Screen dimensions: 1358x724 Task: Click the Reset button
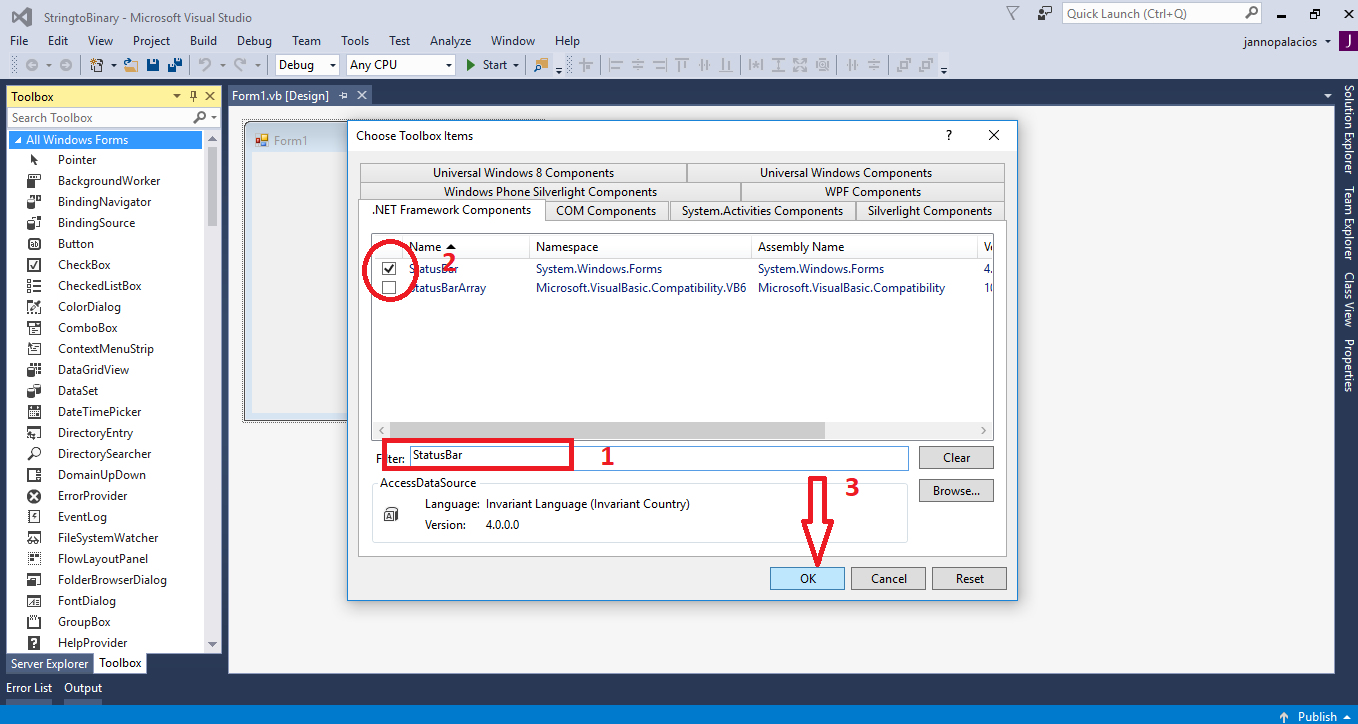pos(969,578)
